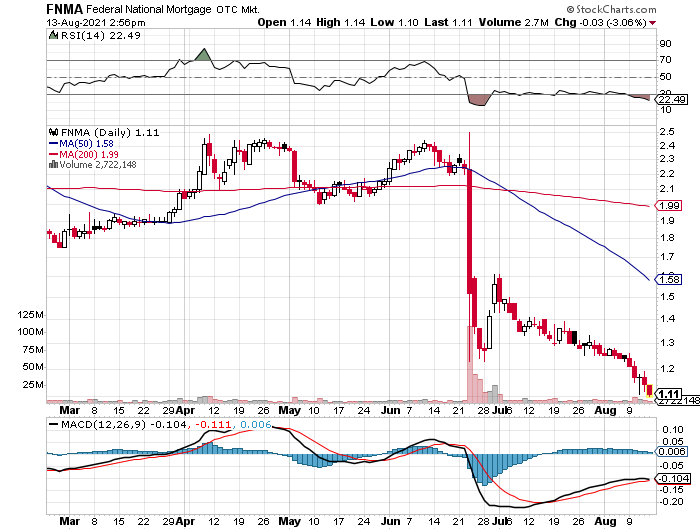Click the 1.58 MA(50) price tag
The width and height of the screenshot is (700, 530).
pyautogui.click(x=668, y=280)
